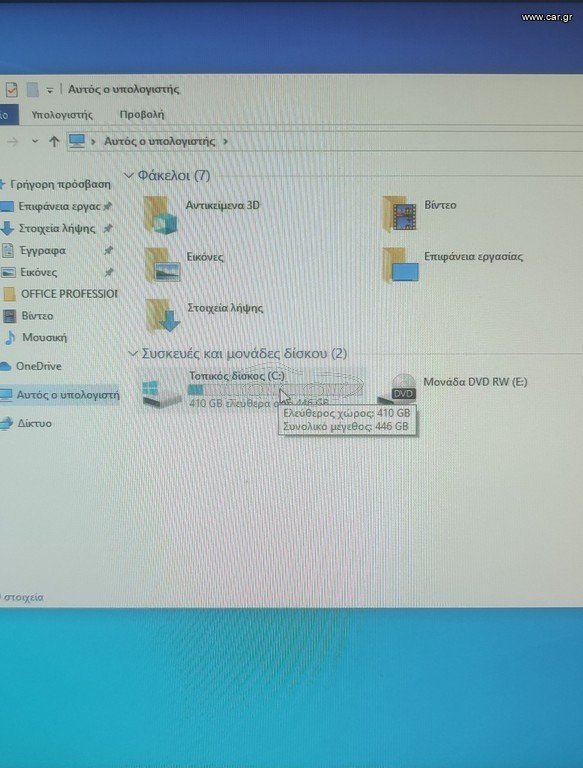Select the Εικόνες folder icon in main pane
The image size is (583, 768).
coord(162,265)
